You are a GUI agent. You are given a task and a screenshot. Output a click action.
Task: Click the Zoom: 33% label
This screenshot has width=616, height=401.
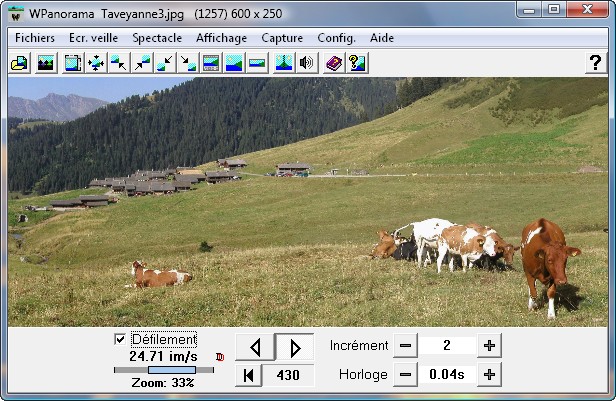coord(163,383)
